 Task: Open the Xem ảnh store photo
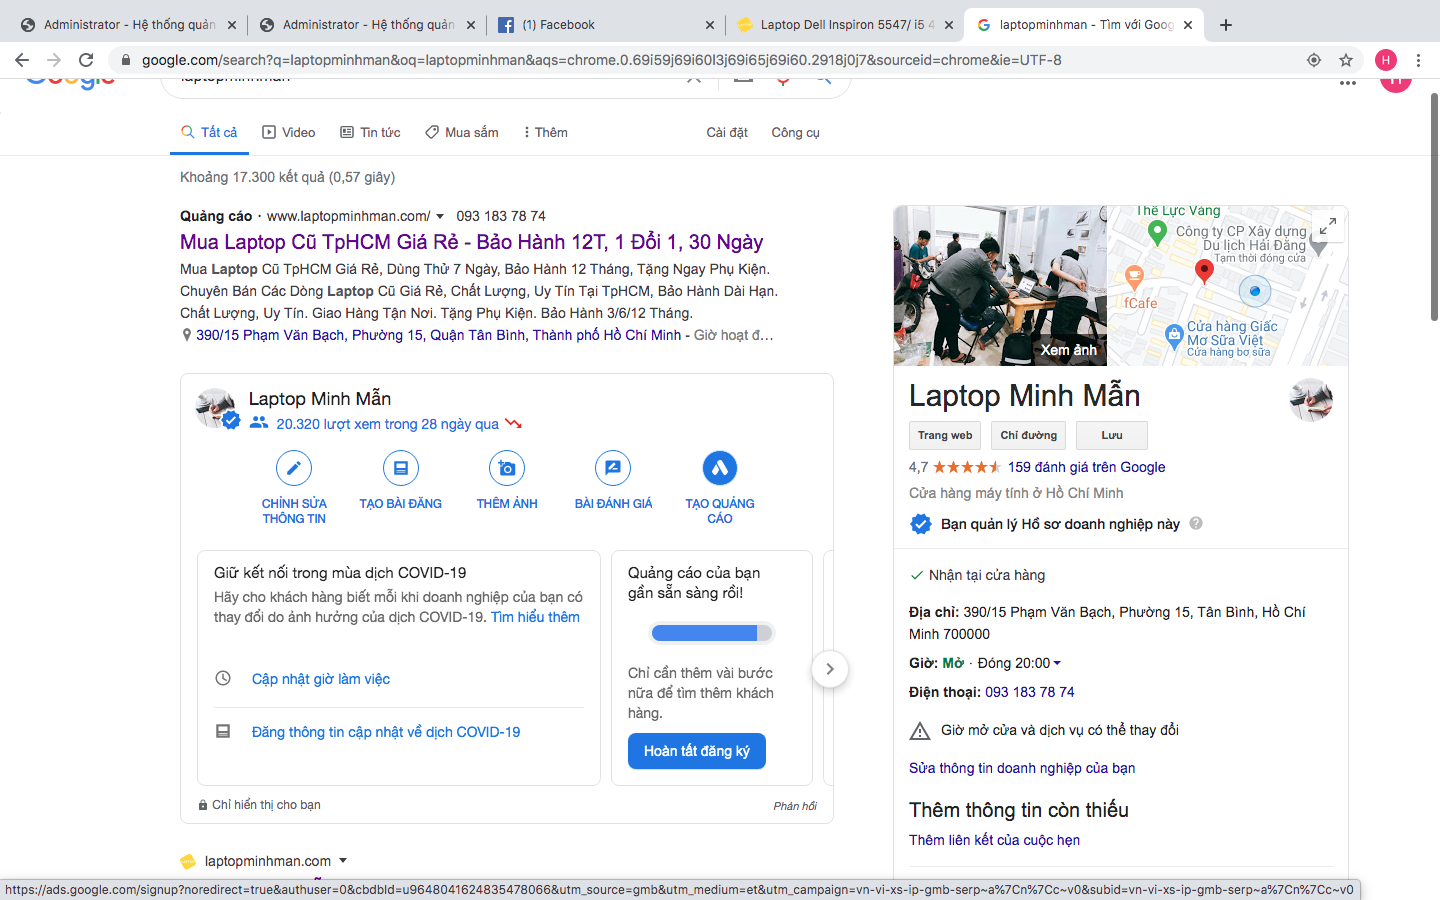point(1000,286)
